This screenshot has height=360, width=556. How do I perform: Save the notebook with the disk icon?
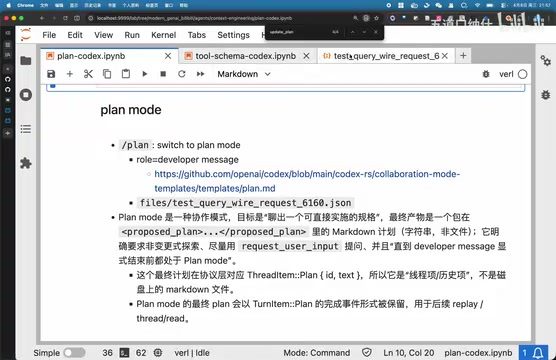(51, 74)
